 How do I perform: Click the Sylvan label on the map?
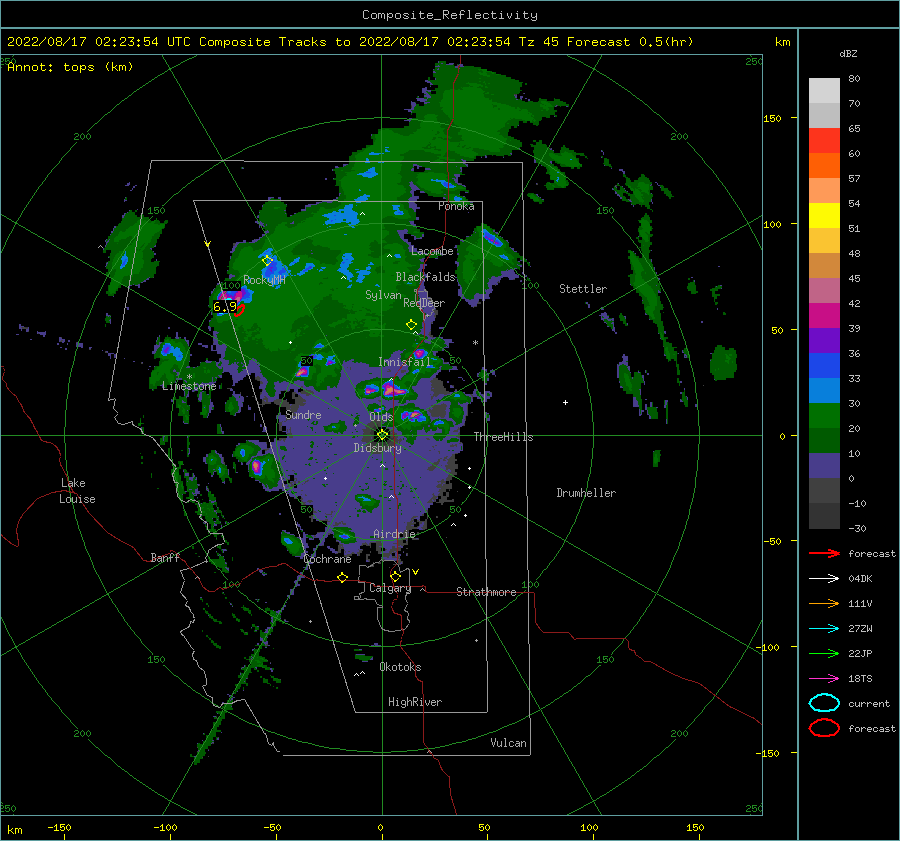pyautogui.click(x=383, y=295)
